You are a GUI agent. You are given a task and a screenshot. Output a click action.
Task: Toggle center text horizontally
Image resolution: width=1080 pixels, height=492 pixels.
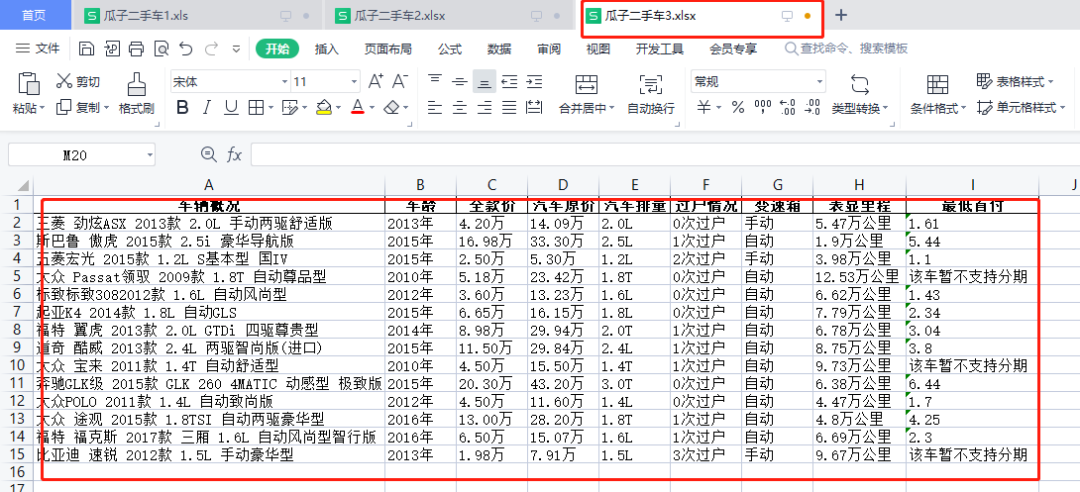459,107
